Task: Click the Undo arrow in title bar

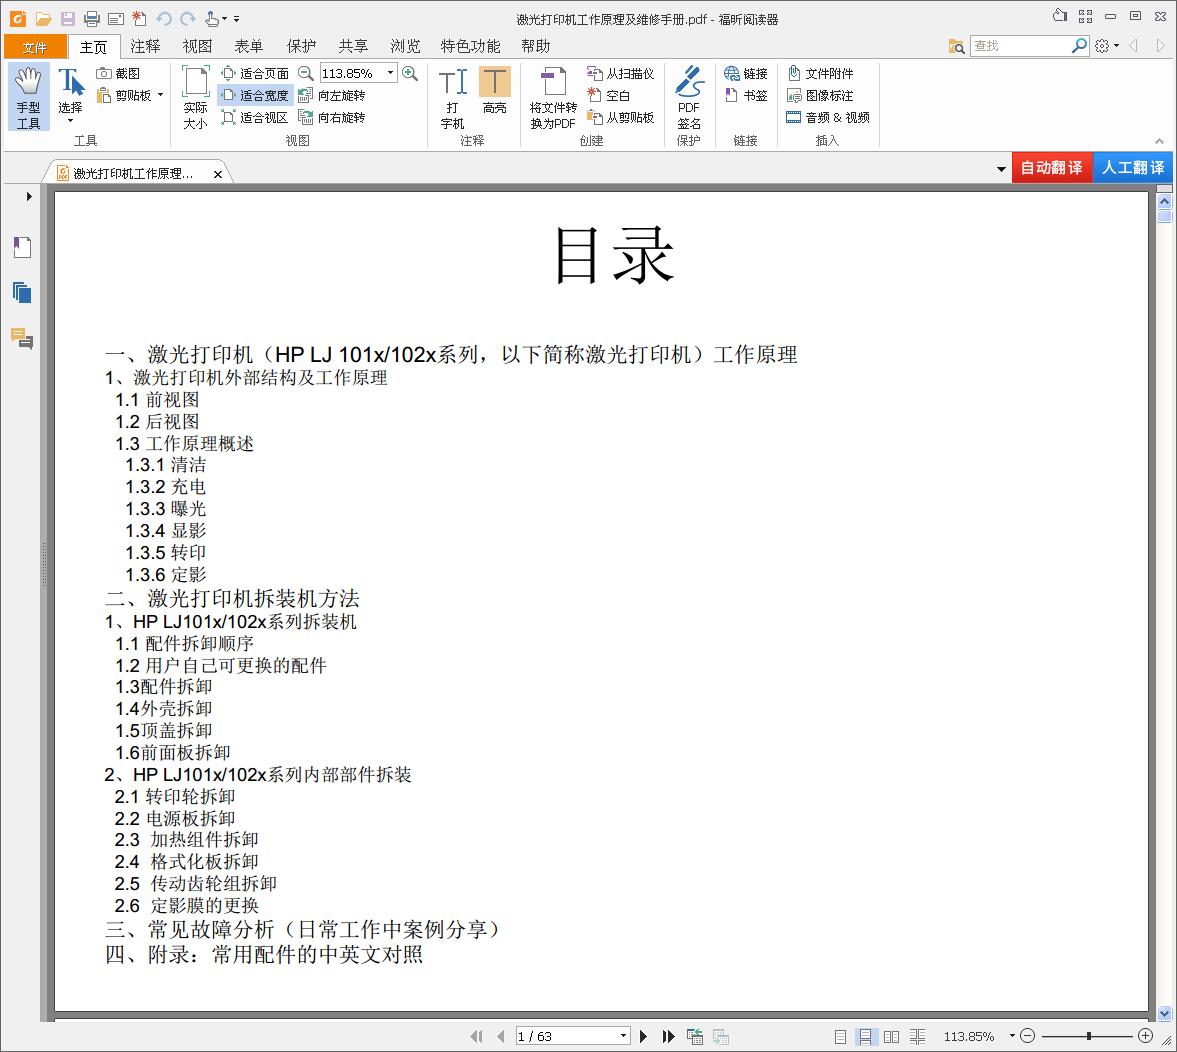Action: coord(164,19)
